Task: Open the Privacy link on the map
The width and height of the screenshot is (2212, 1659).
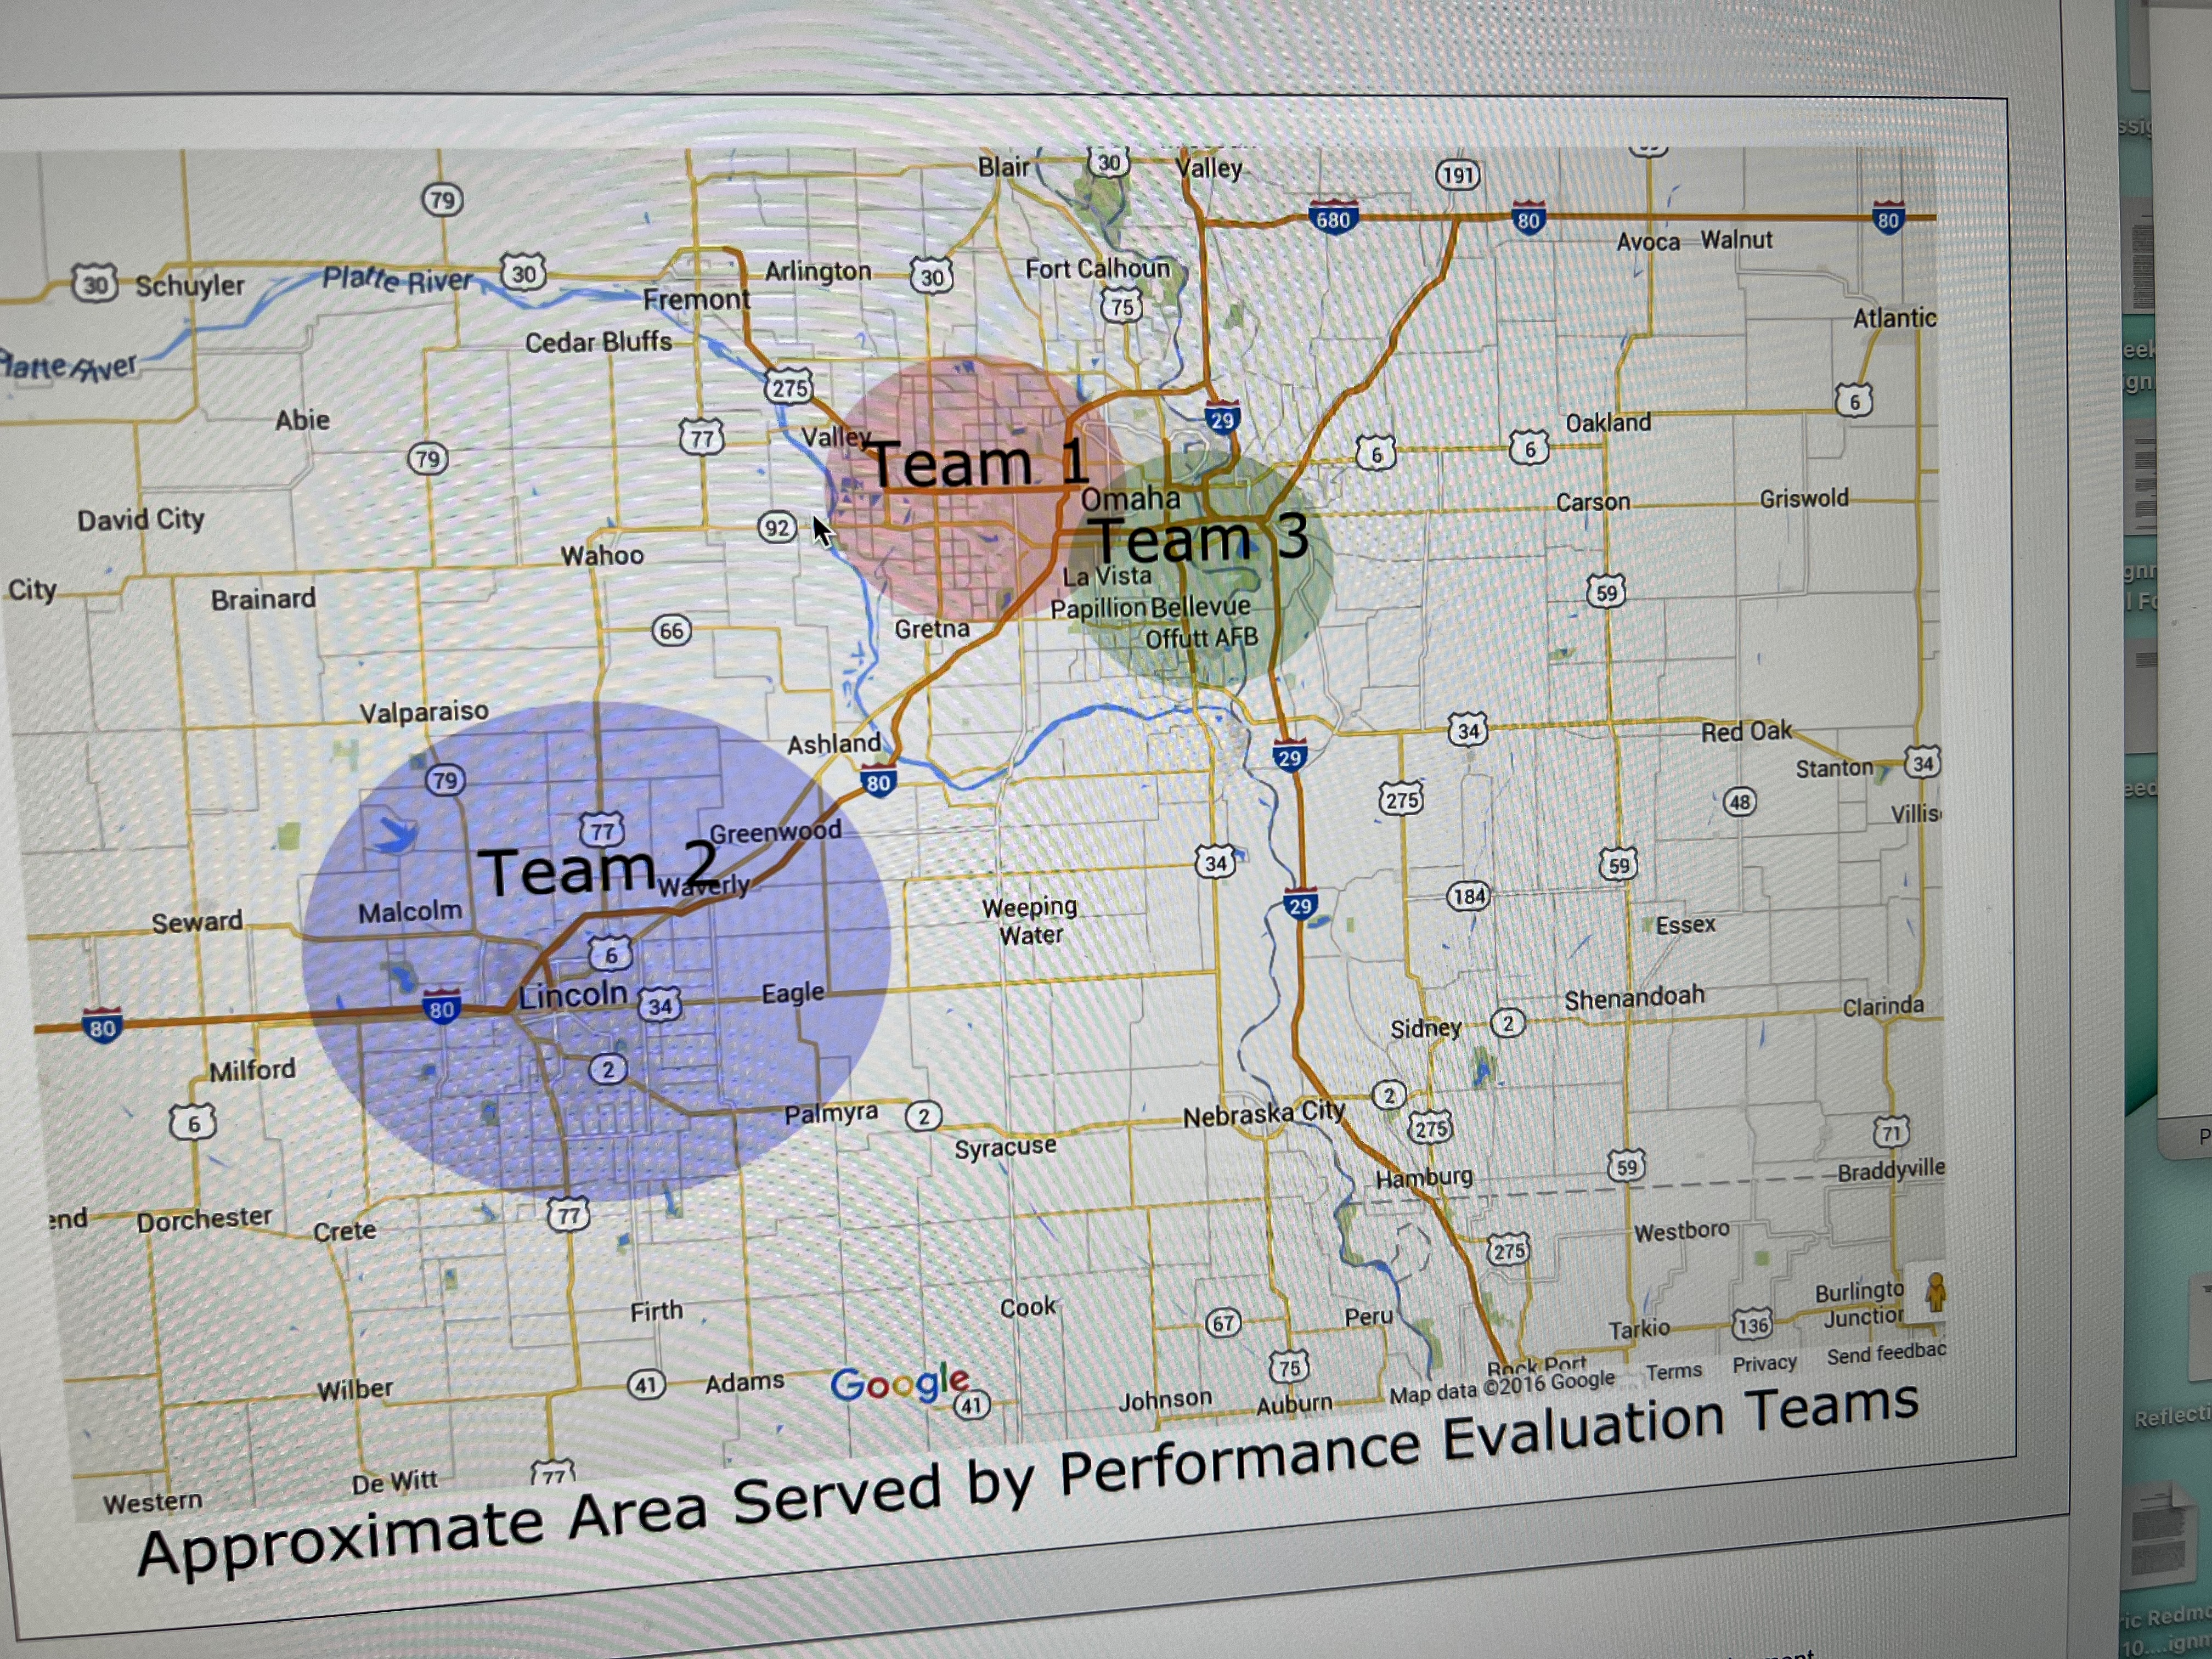Action: tap(1764, 1364)
